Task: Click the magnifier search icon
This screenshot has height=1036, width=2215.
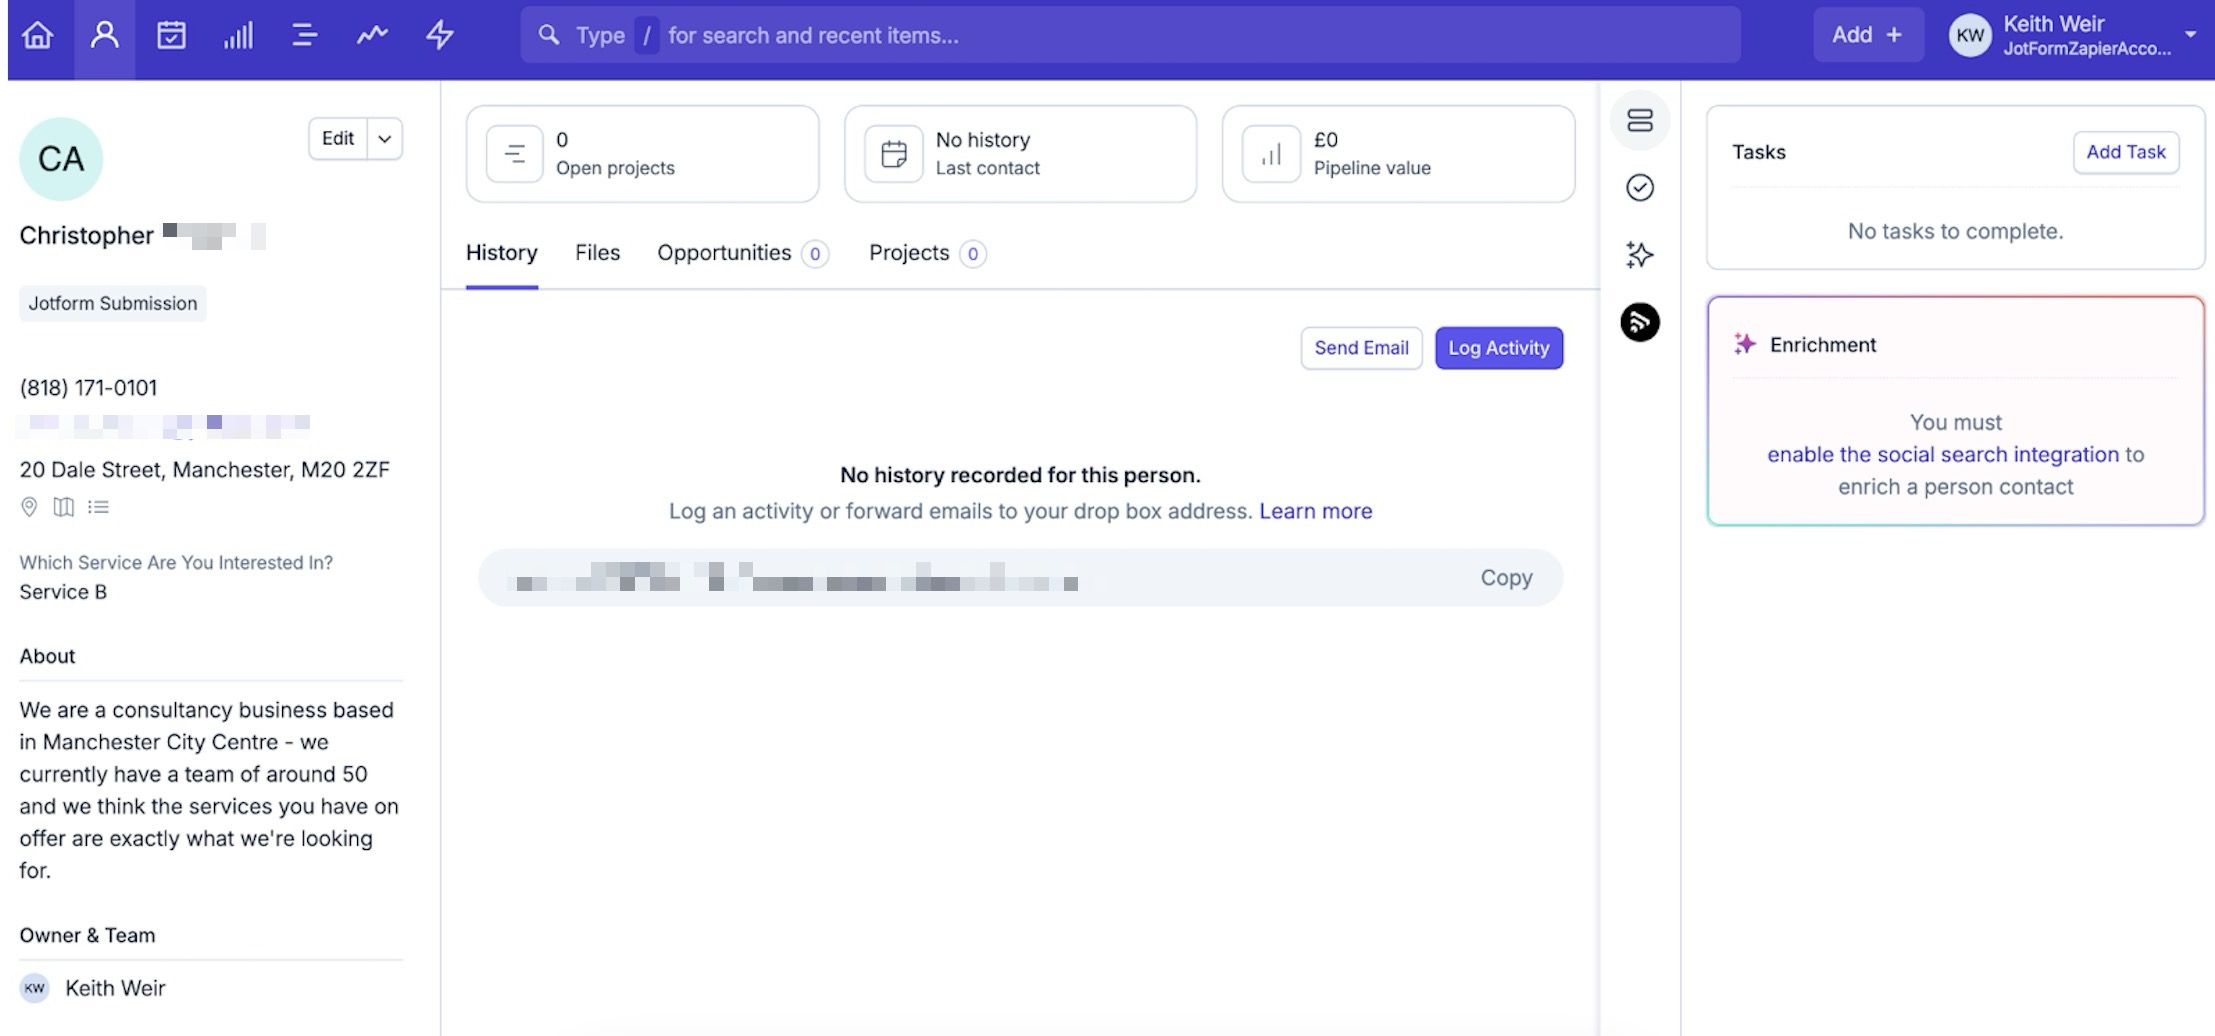Action: [x=548, y=35]
